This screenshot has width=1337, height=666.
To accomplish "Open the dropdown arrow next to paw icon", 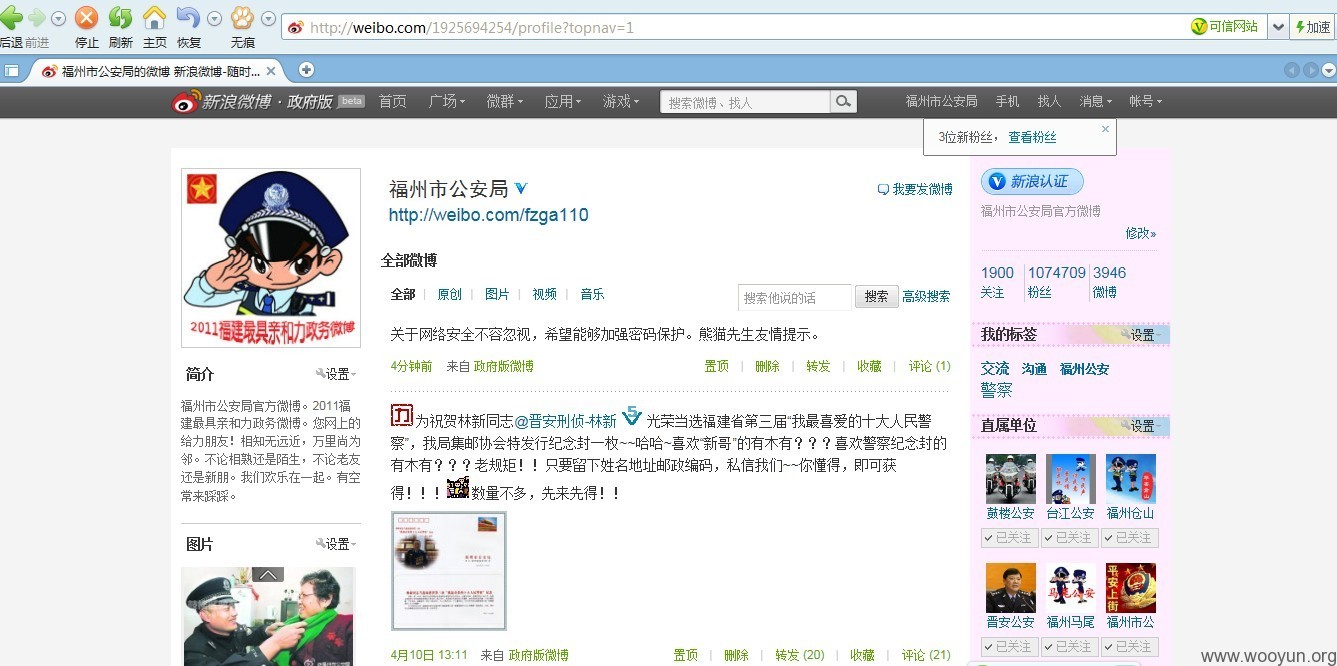I will [x=268, y=19].
